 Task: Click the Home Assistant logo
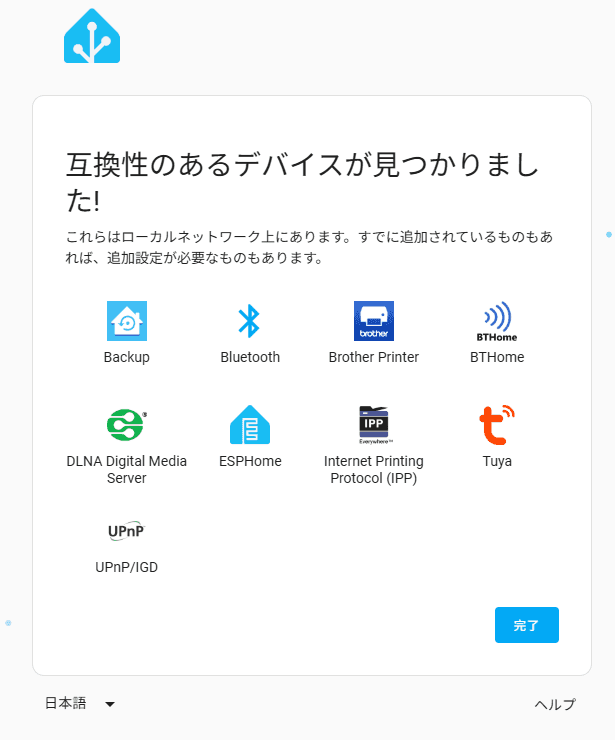[92, 36]
